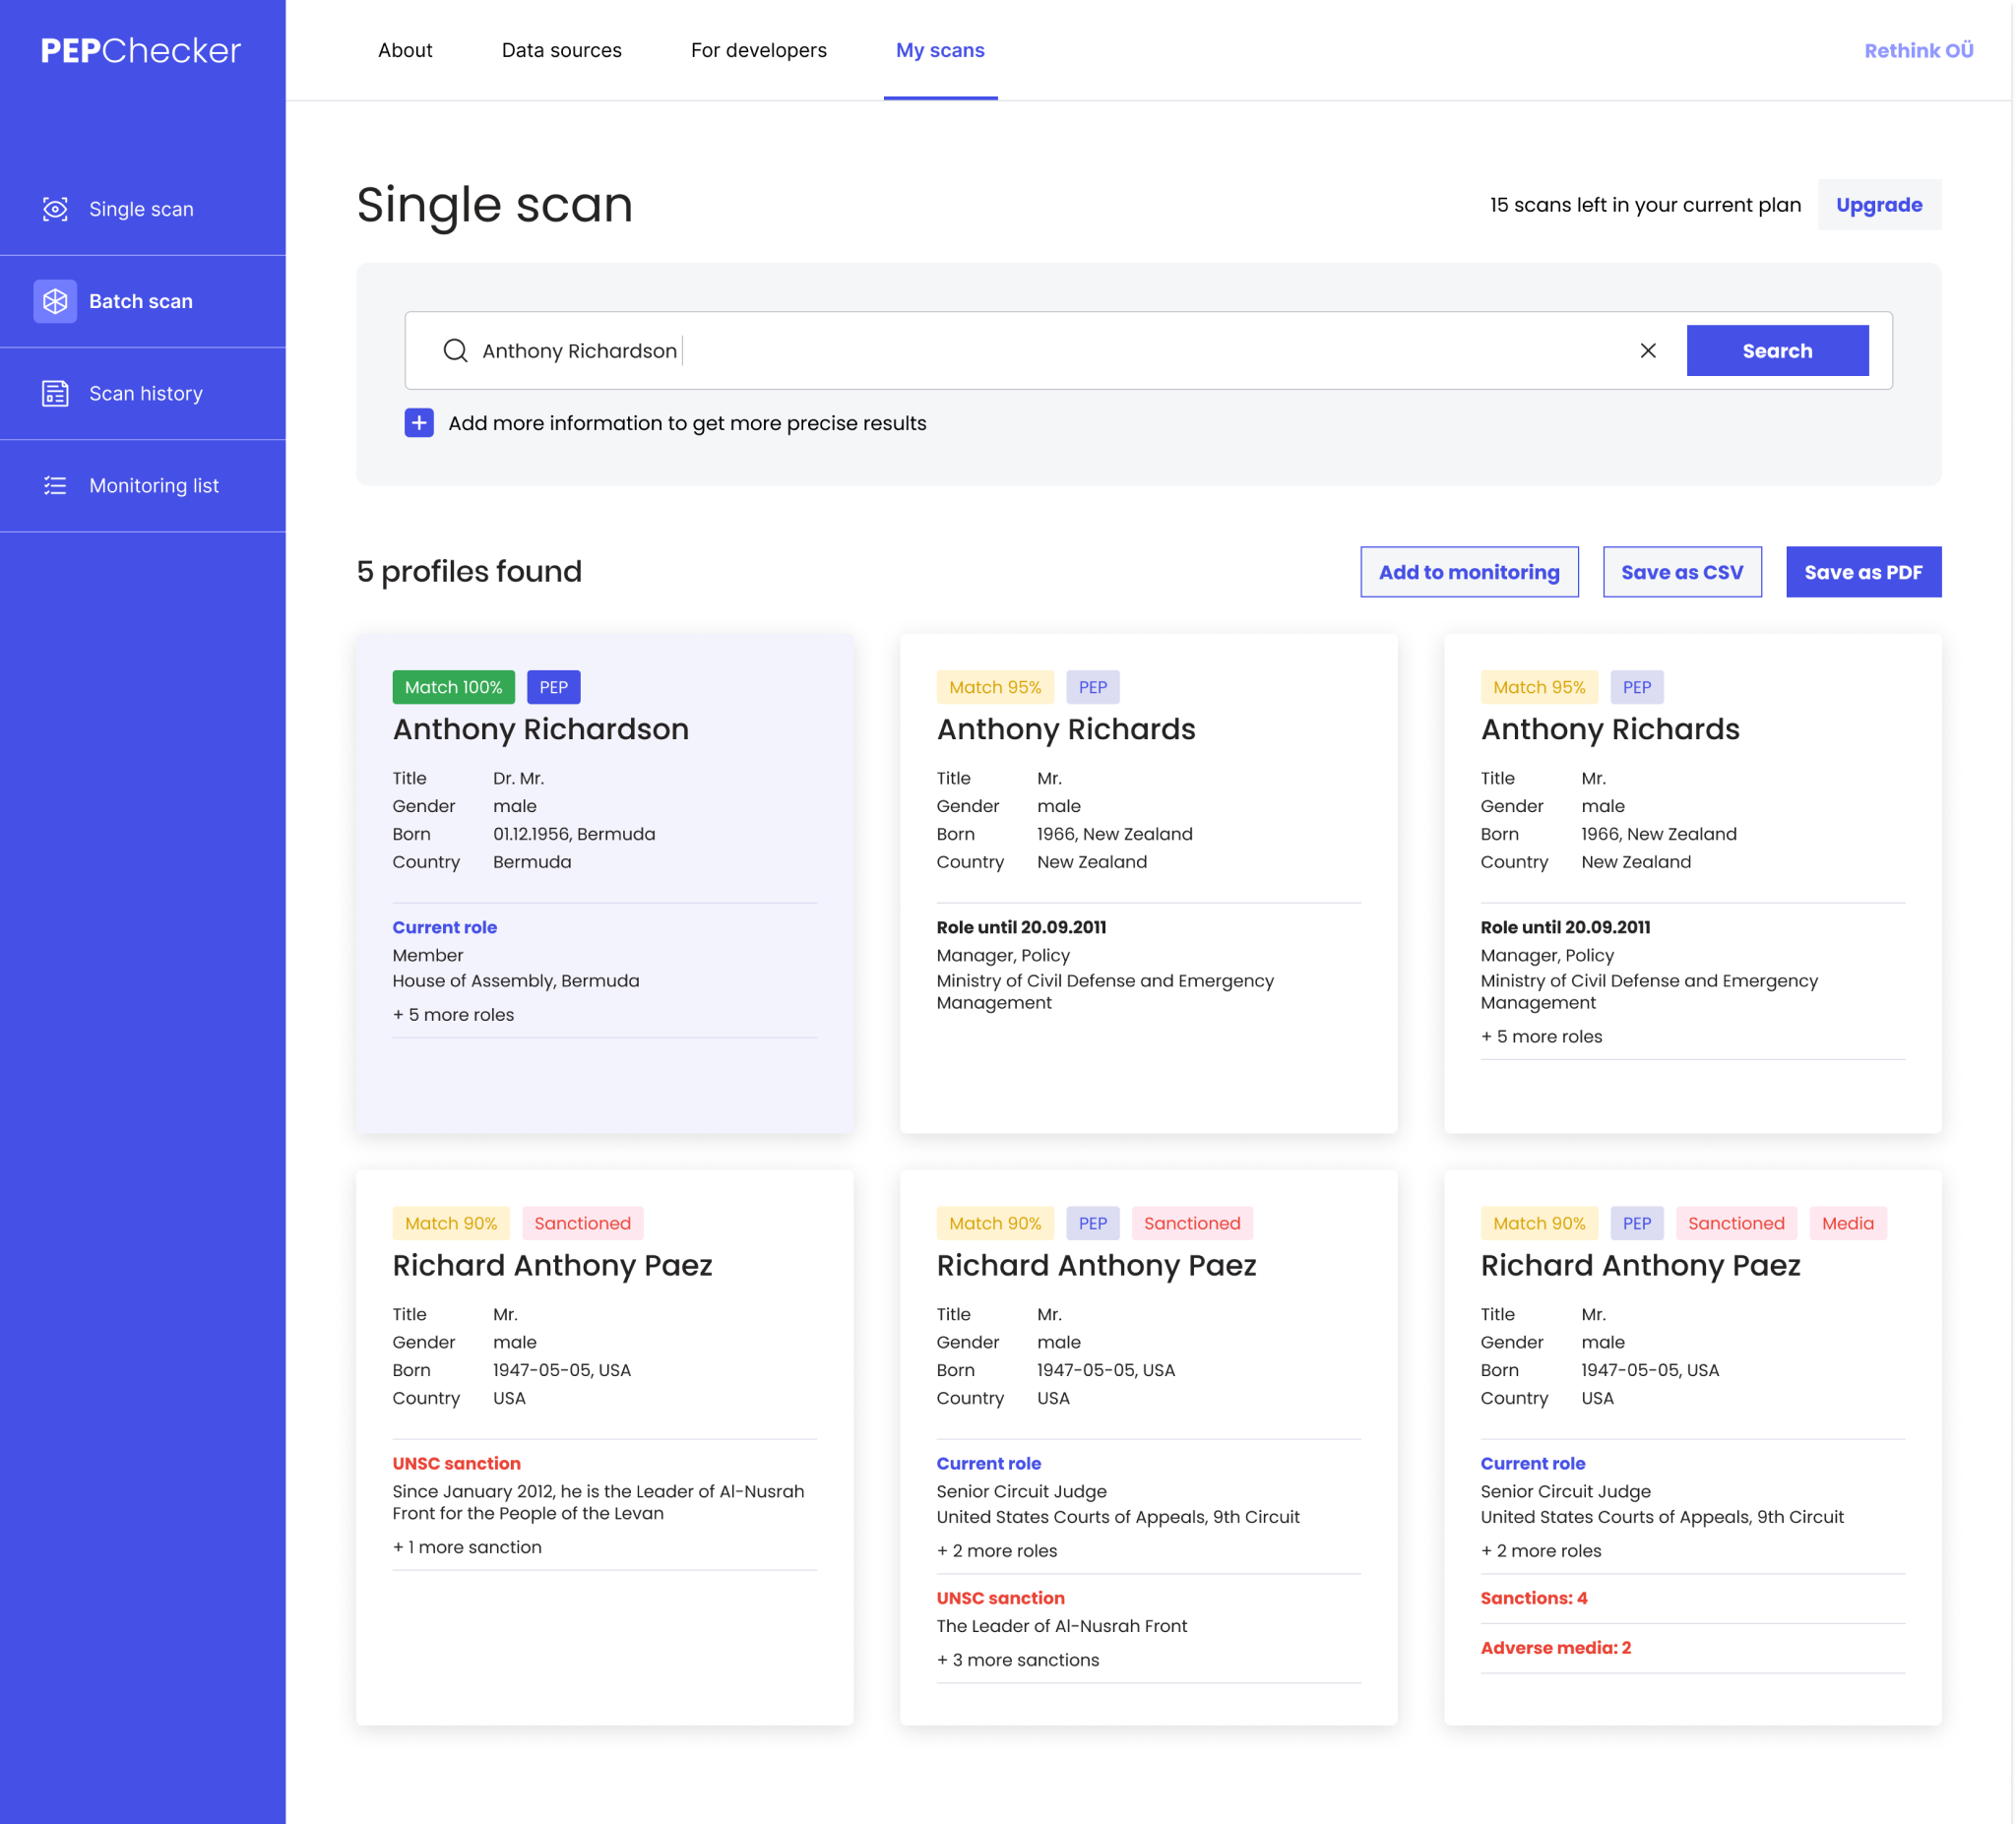
Task: Click 01.12.1956, Bermuda birth value
Action: pyautogui.click(x=574, y=834)
